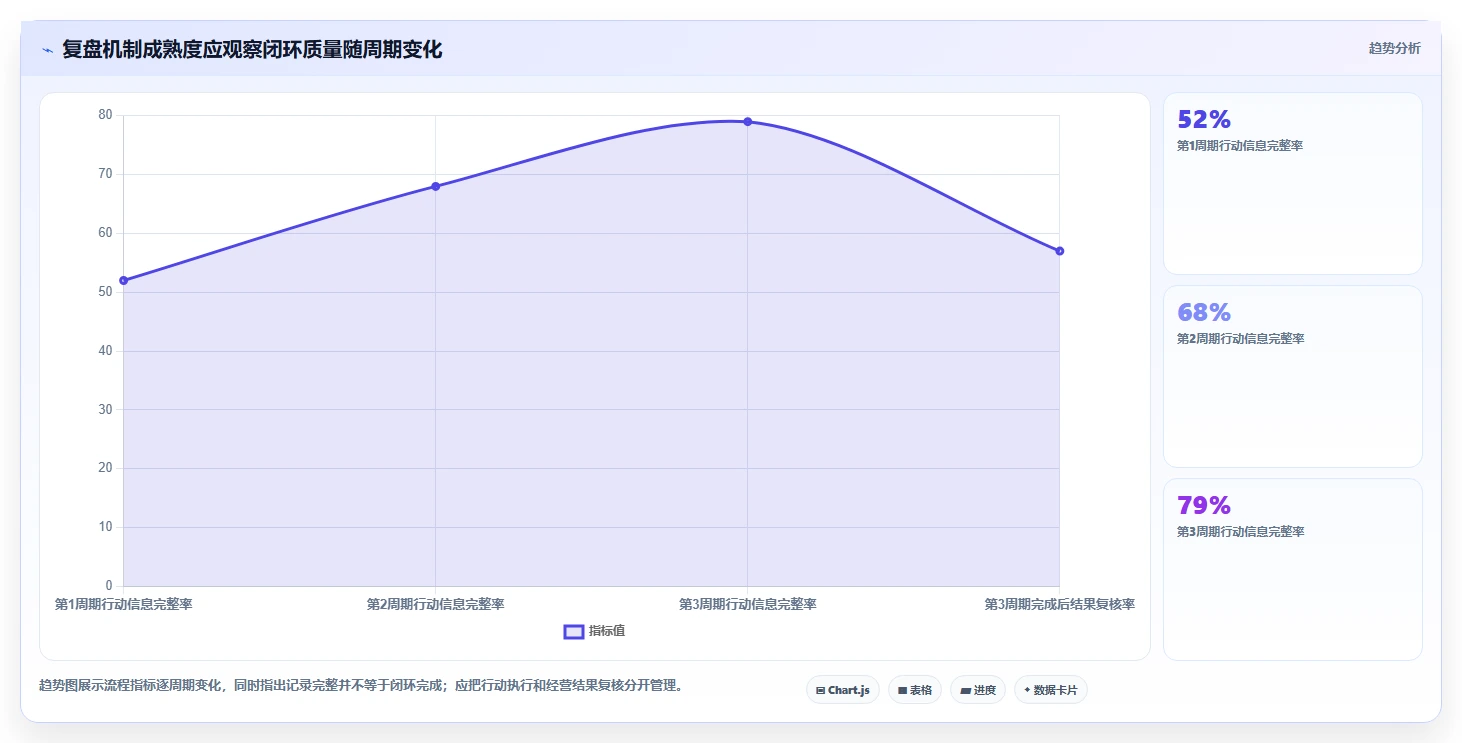The width and height of the screenshot is (1462, 743).
Task: Click the peak data point for 第3周期行动信息完整率
Action: pos(747,121)
